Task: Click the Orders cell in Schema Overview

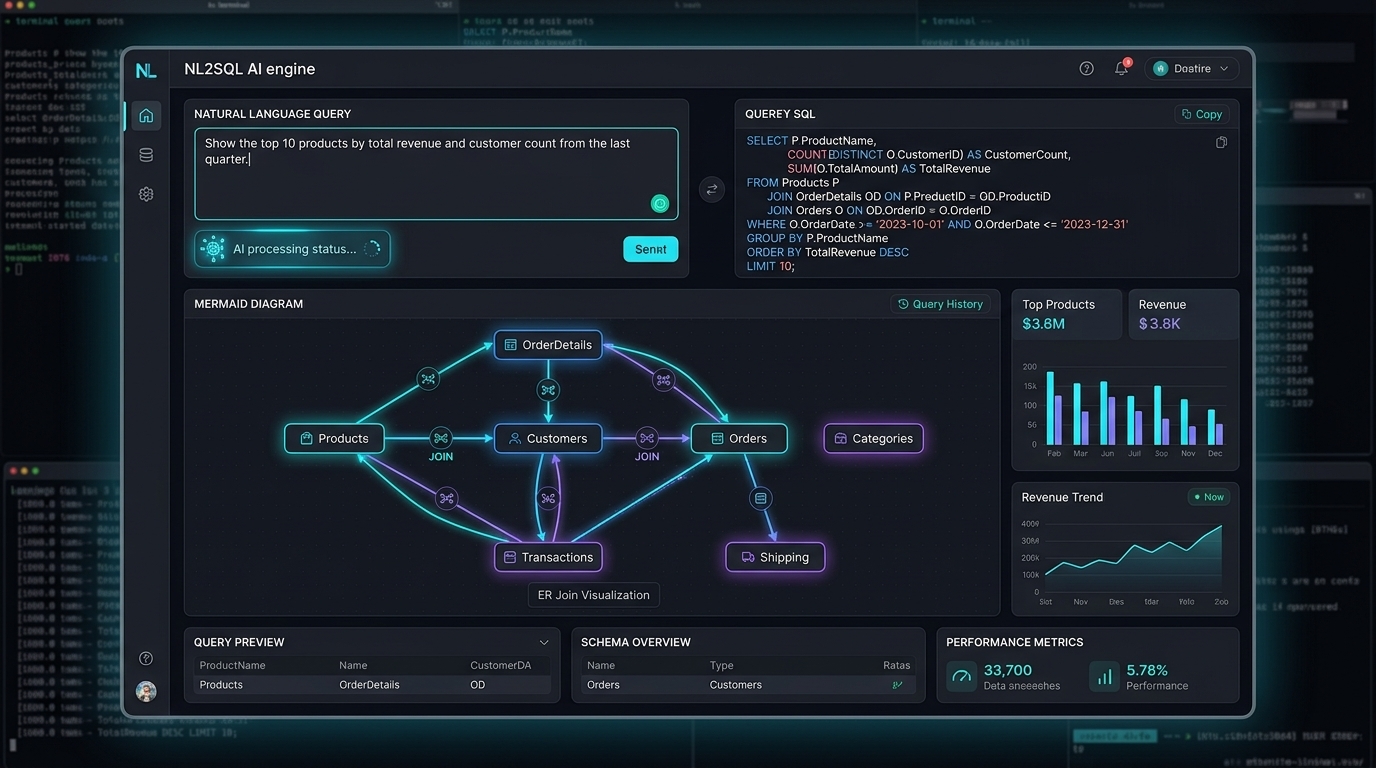Action: 603,685
